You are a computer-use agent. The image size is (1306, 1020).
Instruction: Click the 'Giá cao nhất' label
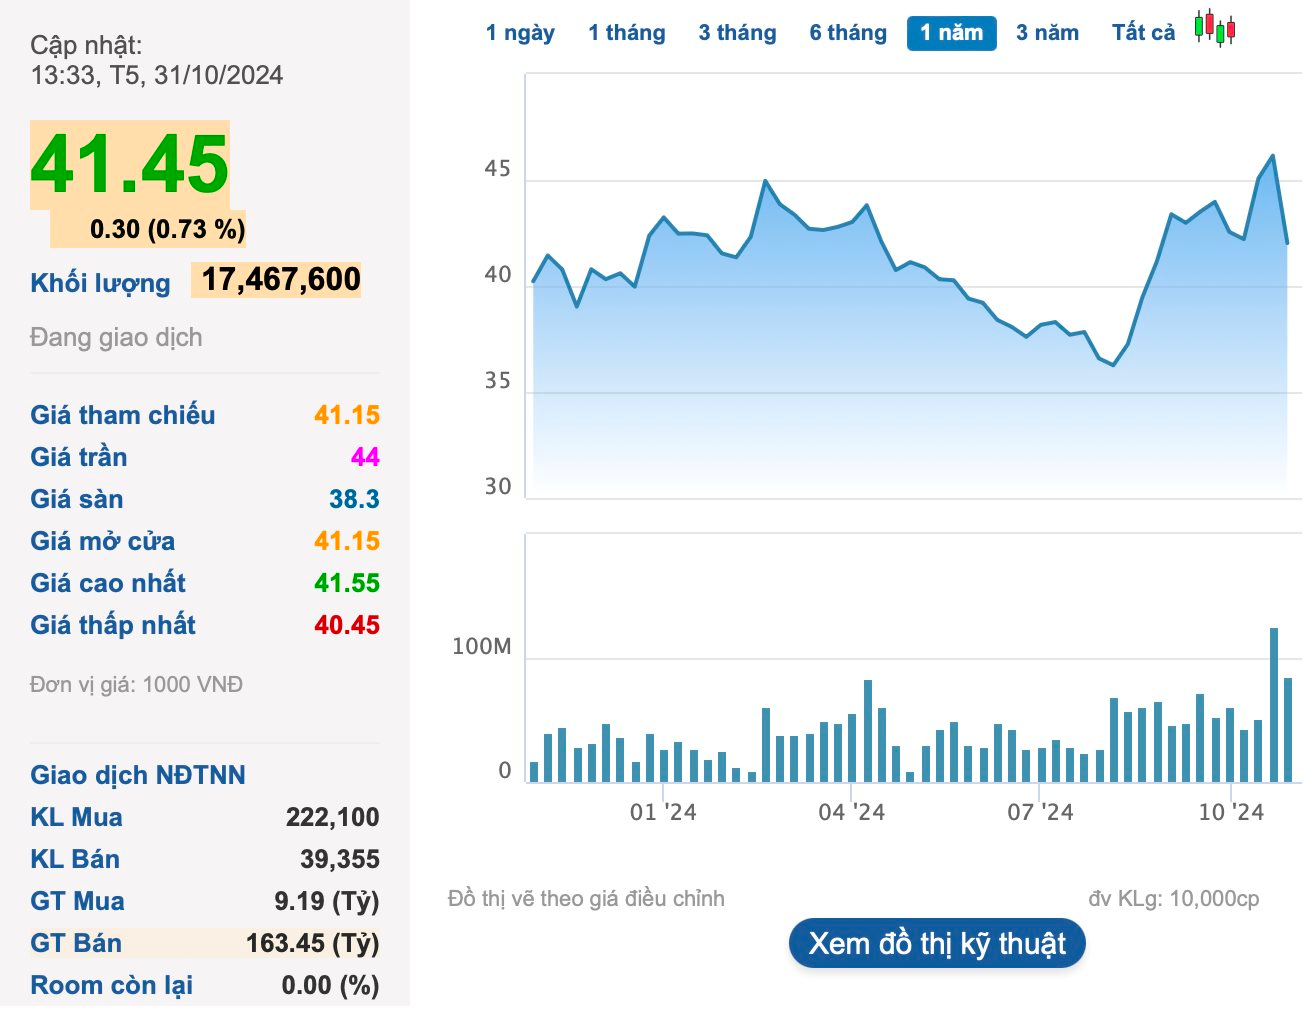pos(108,583)
